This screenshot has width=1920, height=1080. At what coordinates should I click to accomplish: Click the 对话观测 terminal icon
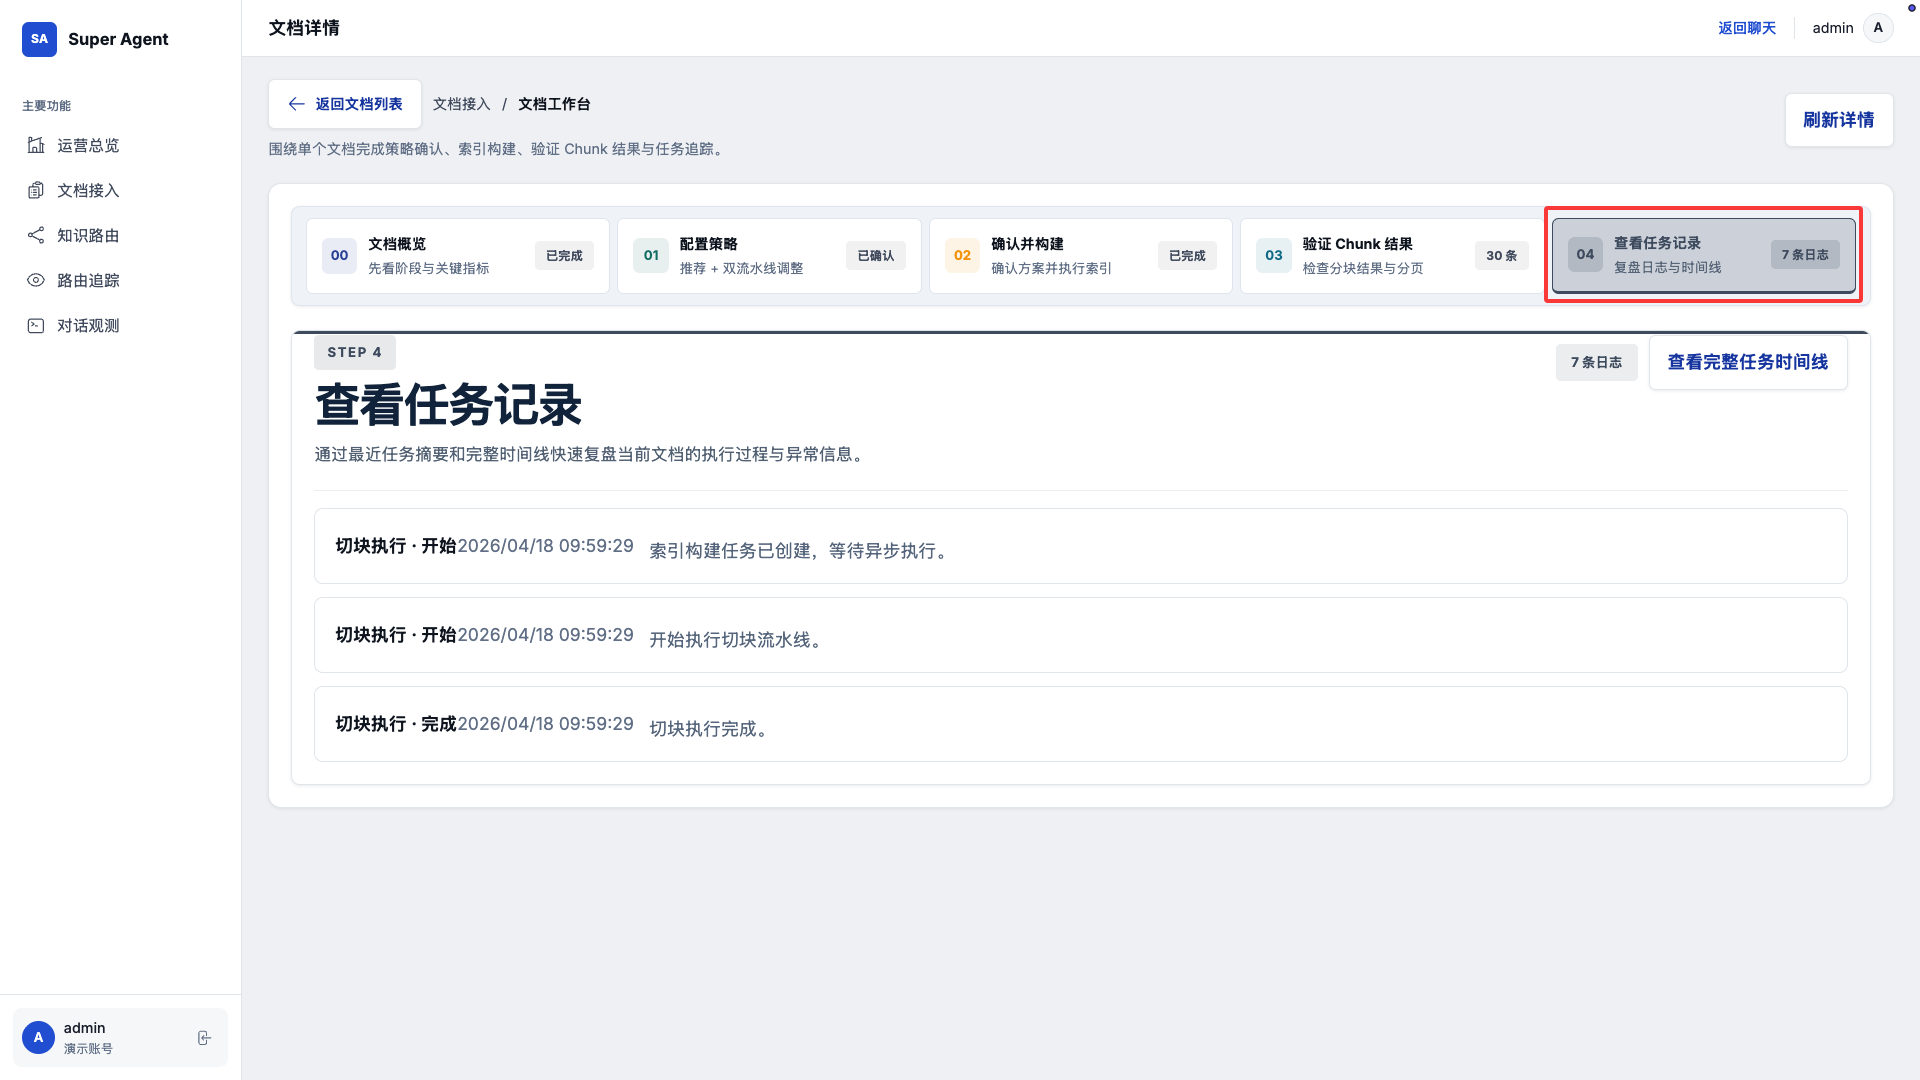tap(36, 325)
